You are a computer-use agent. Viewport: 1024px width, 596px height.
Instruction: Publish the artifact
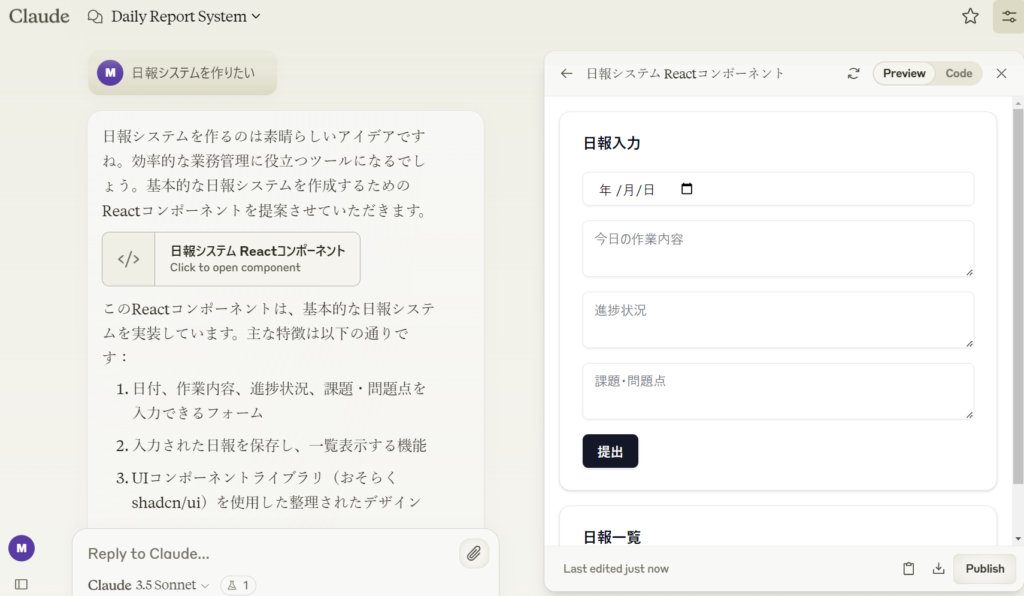pyautogui.click(x=984, y=569)
